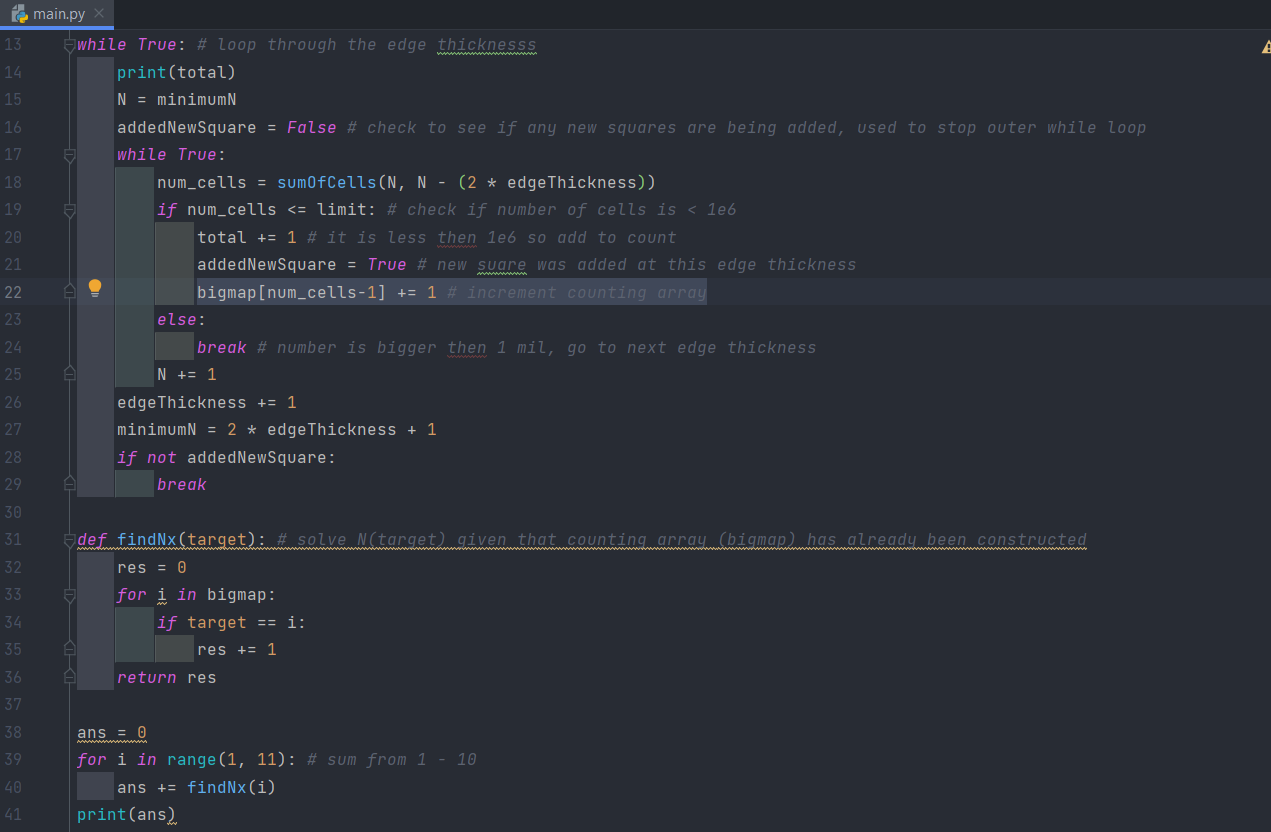
Task: Click the fold end marker on line 22
Action: pos(69,292)
